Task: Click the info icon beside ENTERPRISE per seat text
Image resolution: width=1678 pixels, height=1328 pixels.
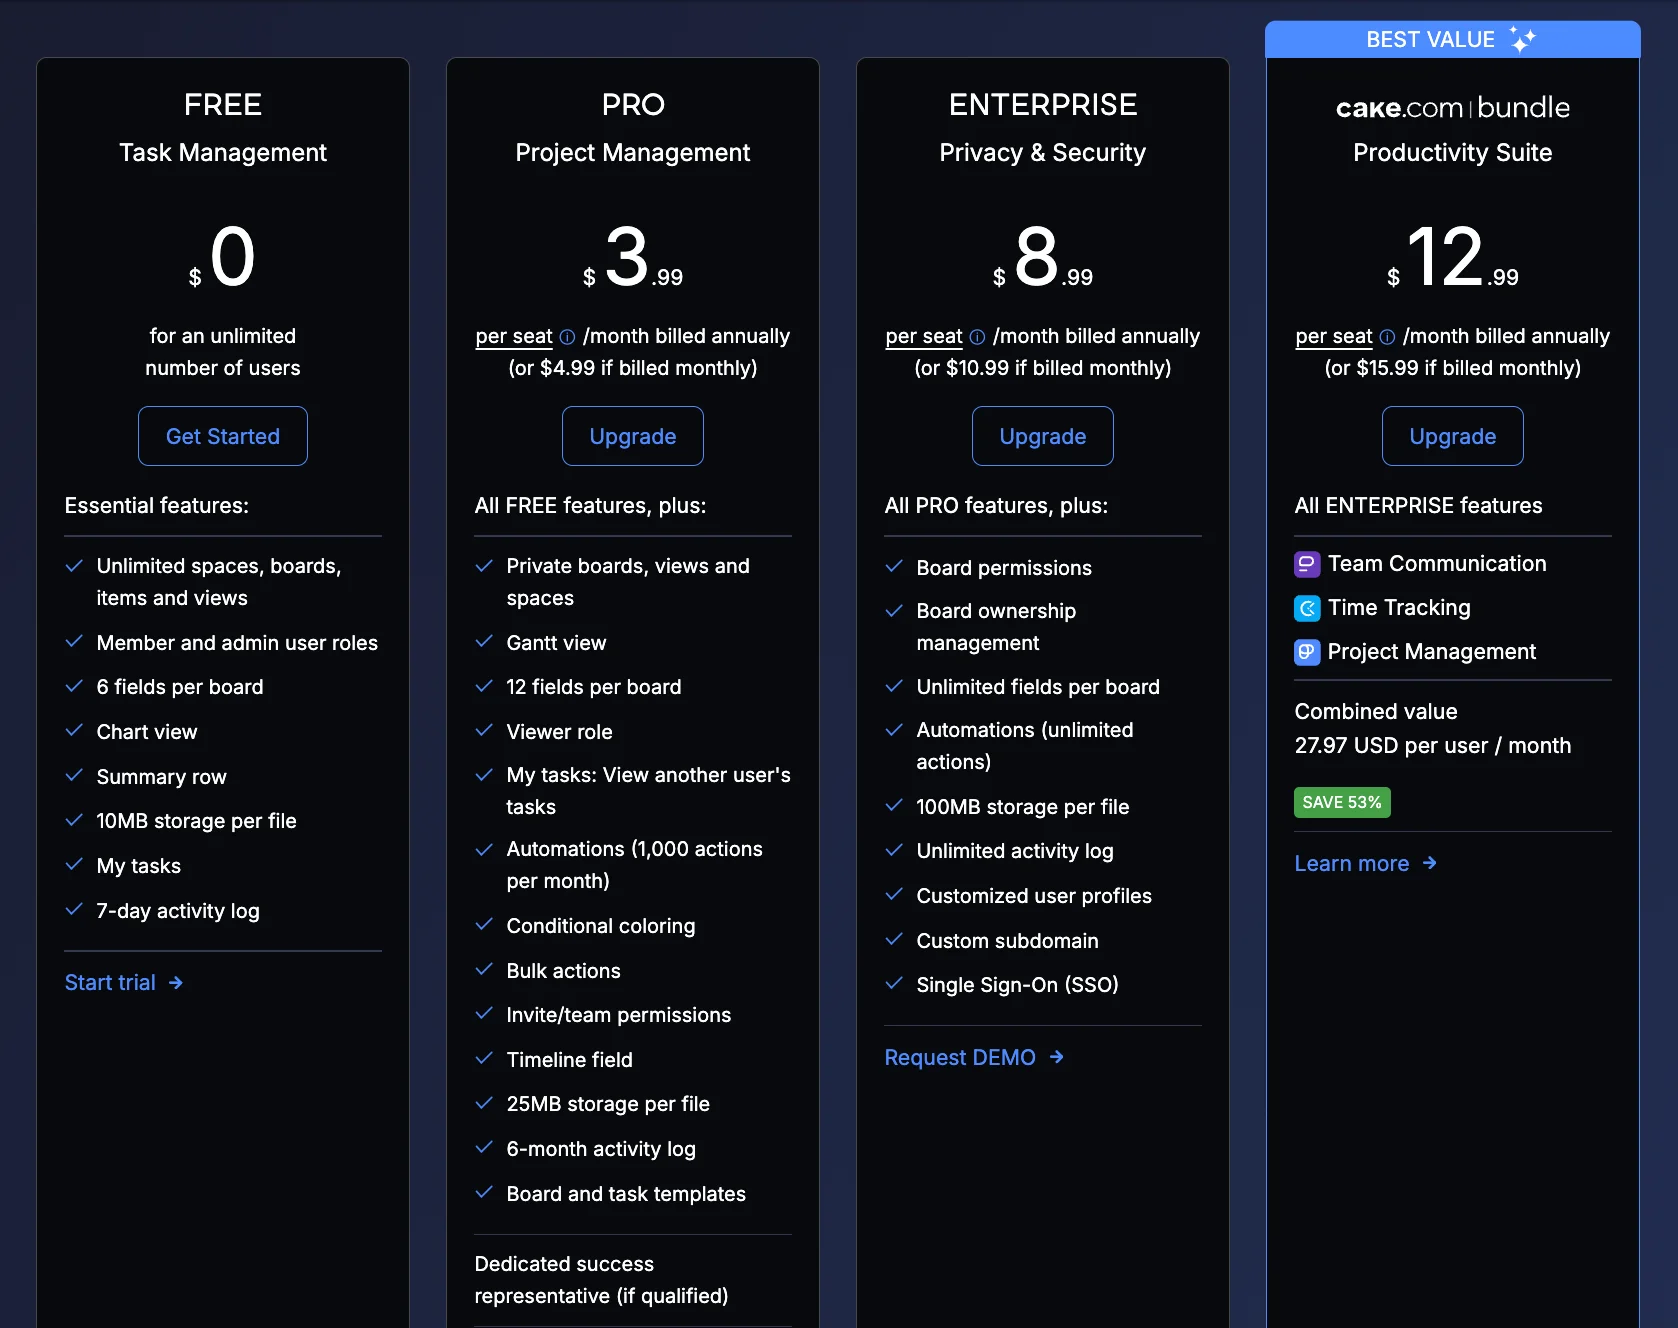Action: (977, 337)
